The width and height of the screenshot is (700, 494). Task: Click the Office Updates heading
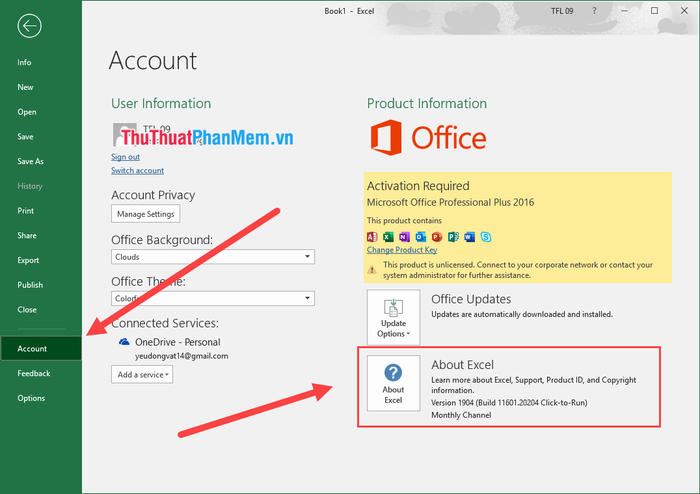pos(471,299)
